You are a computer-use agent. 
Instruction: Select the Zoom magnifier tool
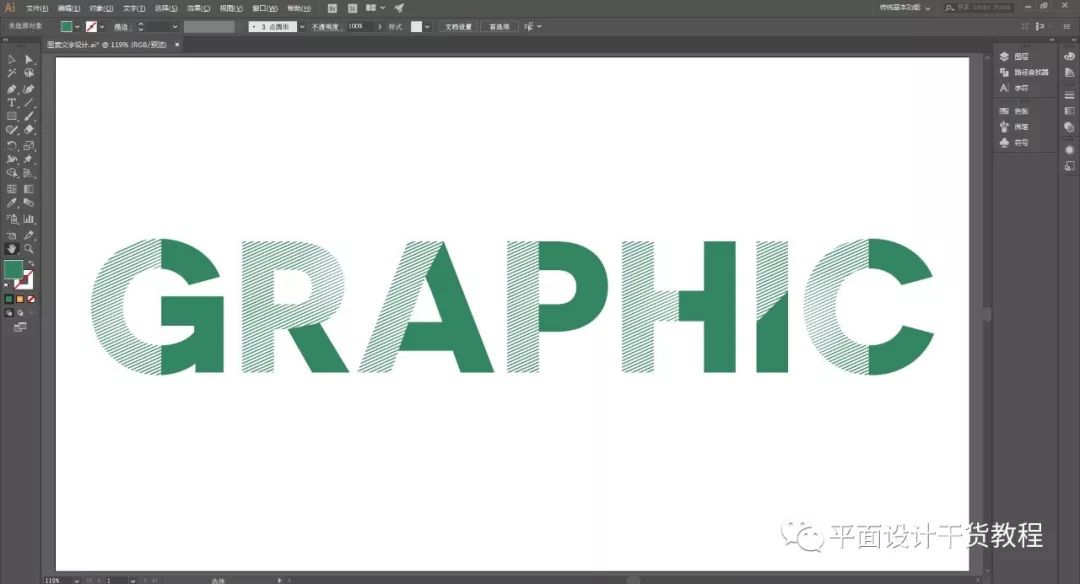pos(28,249)
